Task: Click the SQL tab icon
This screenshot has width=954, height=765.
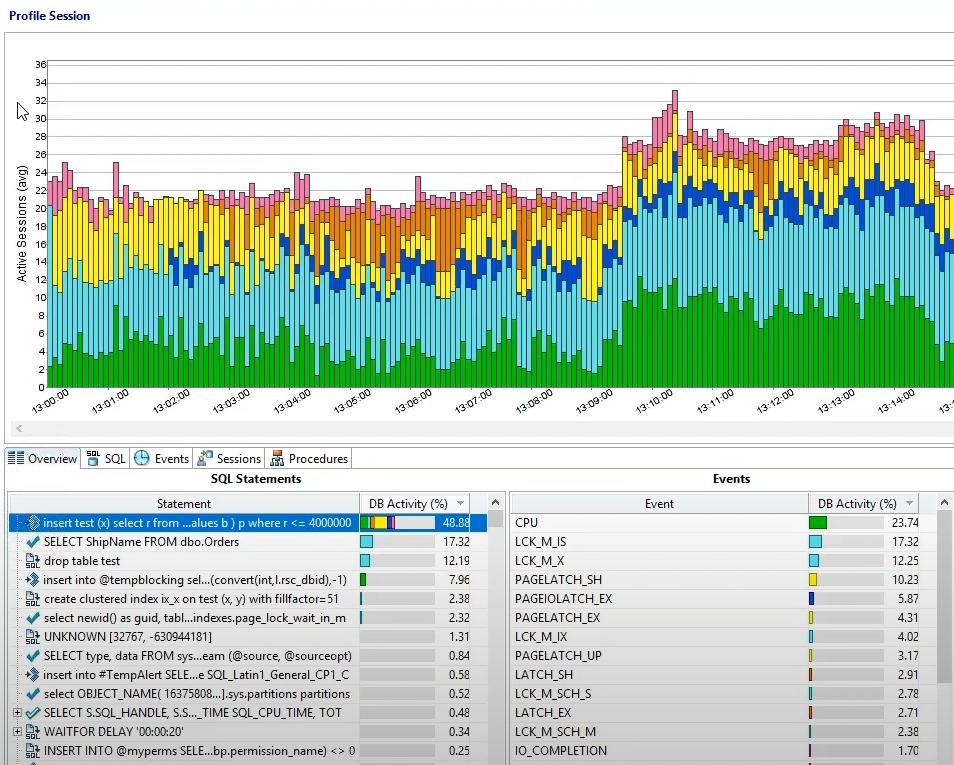Action: click(x=93, y=458)
